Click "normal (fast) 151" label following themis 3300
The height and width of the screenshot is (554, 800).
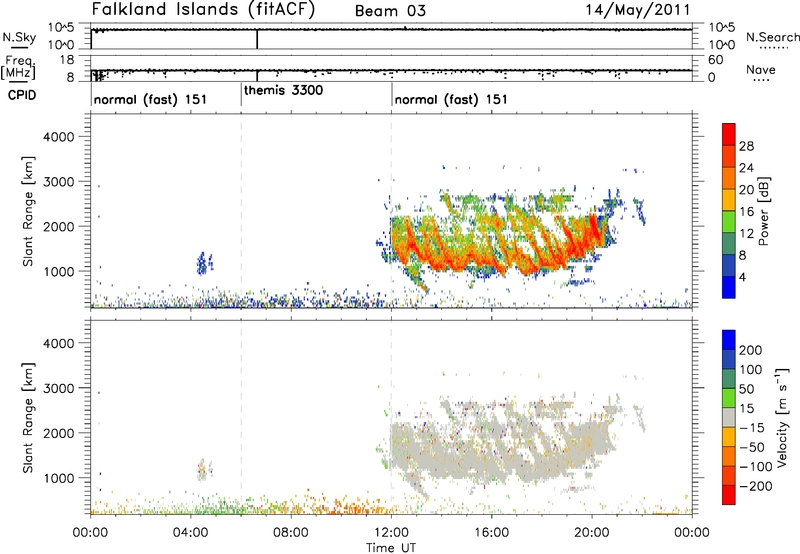(451, 99)
